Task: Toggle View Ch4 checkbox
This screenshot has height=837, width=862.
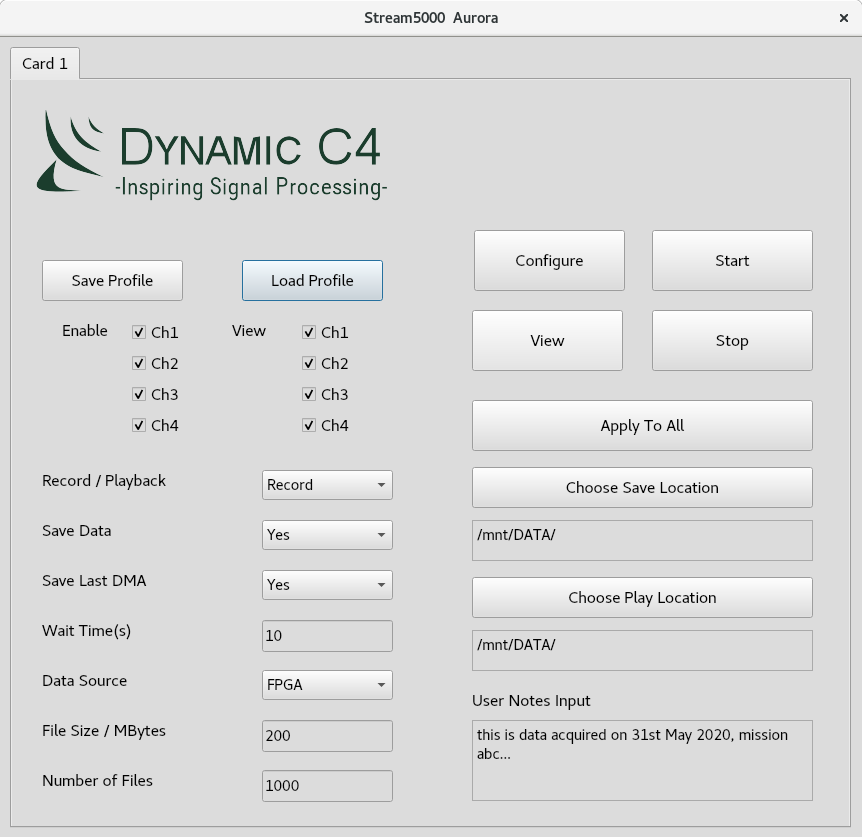Action: pos(309,426)
